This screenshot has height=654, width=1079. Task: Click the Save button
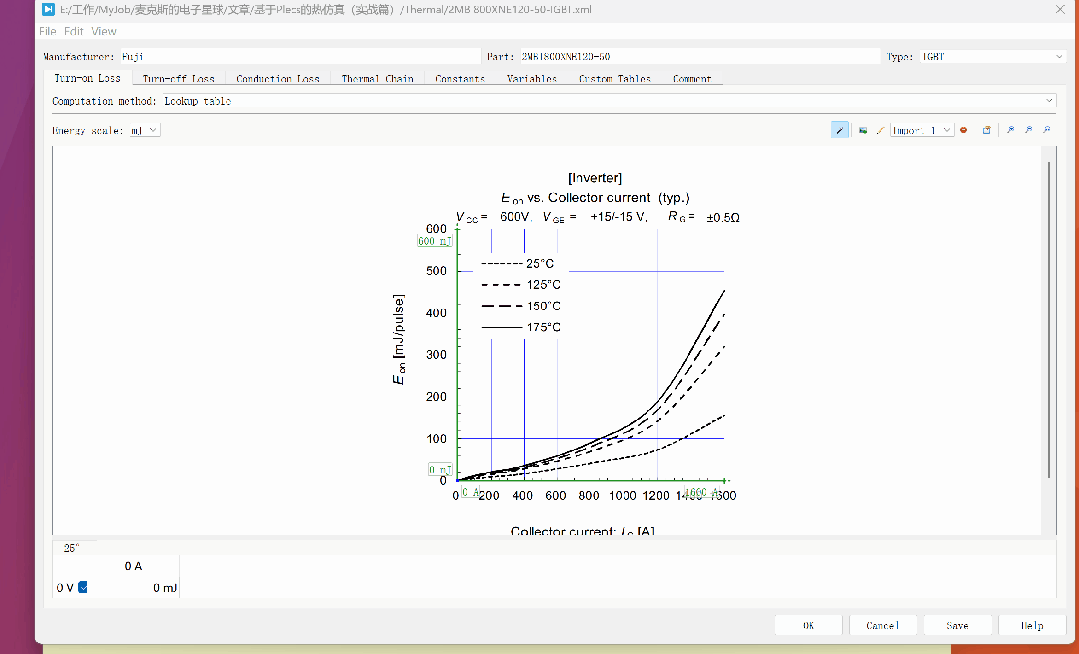(957, 625)
